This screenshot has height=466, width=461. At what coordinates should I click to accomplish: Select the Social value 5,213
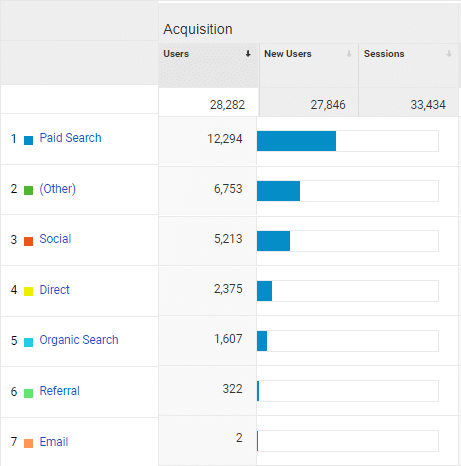[x=228, y=239]
